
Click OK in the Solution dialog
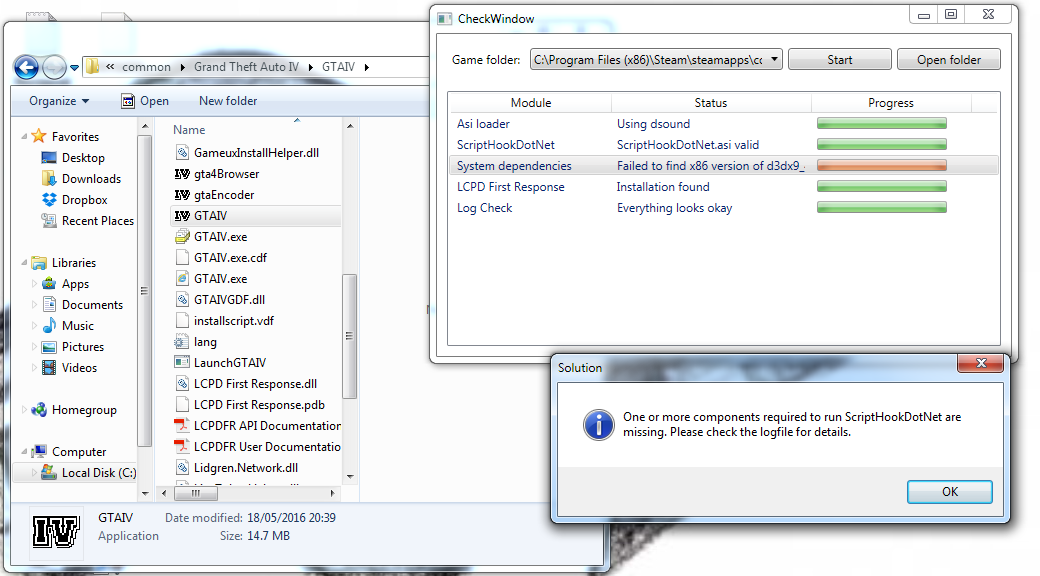click(x=950, y=492)
